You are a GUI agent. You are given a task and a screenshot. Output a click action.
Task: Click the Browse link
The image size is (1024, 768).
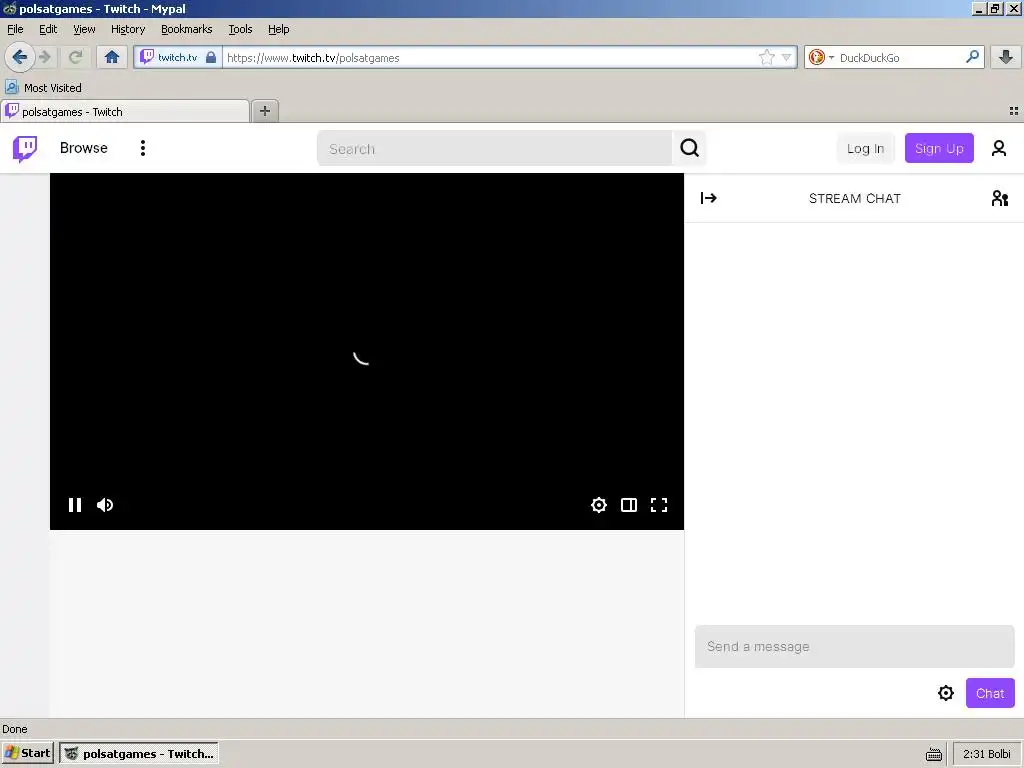[84, 148]
